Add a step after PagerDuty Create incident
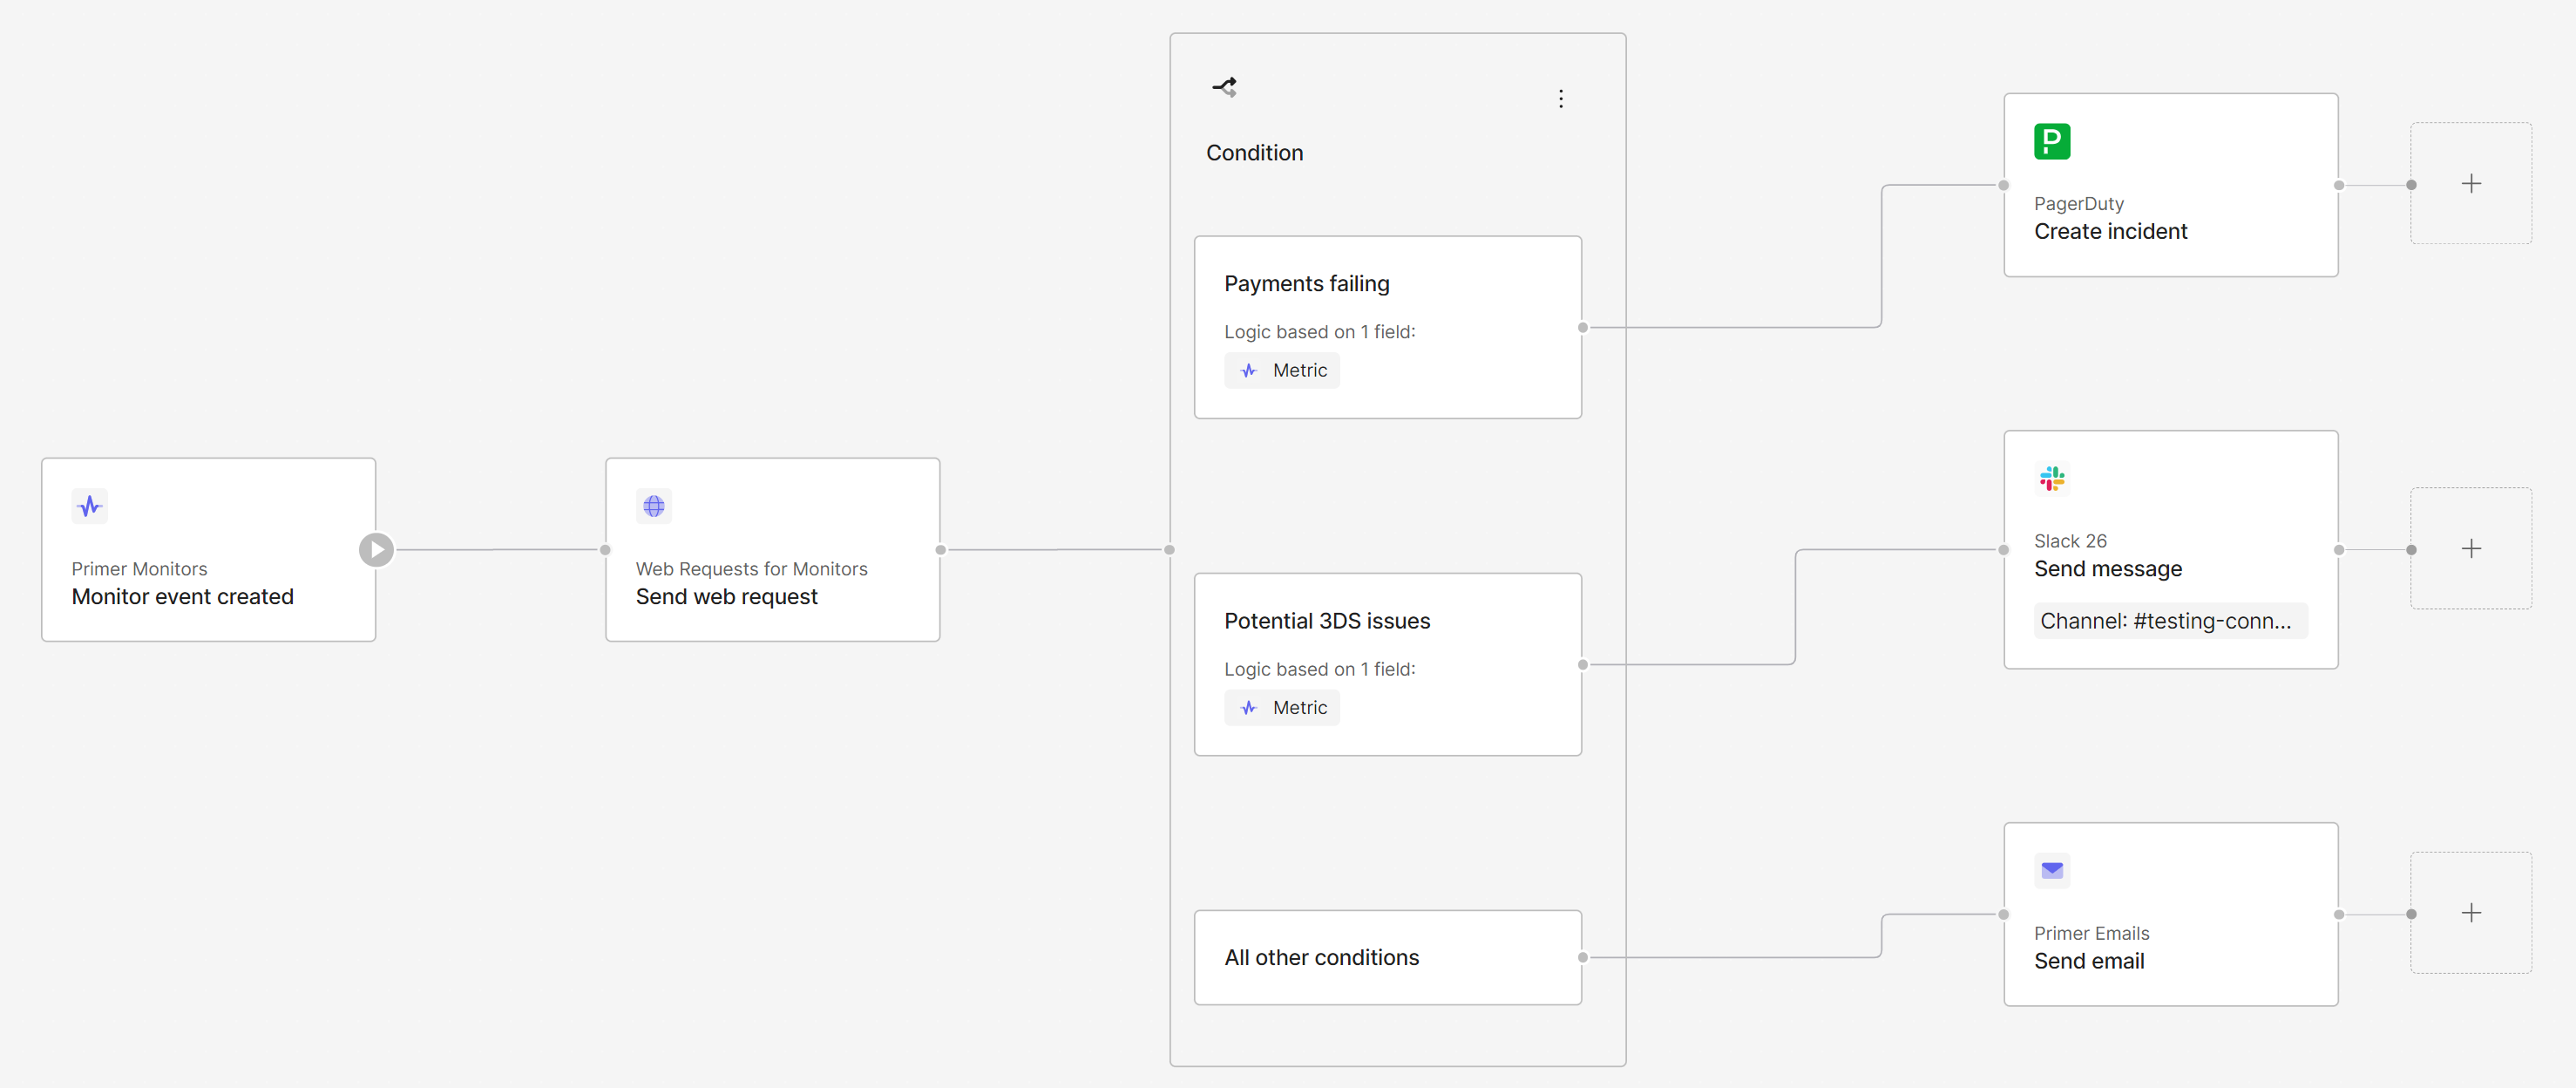 coord(2471,184)
